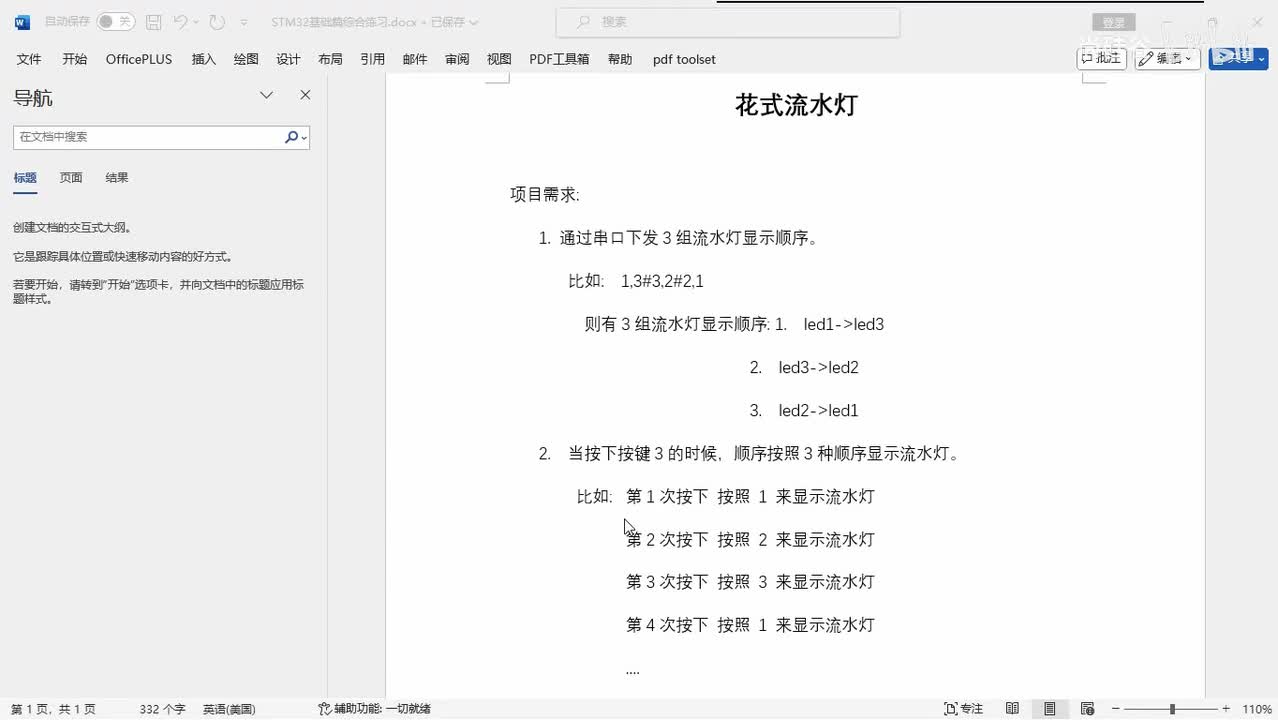Open the 邮件 tab
The width and height of the screenshot is (1278, 720).
(415, 59)
